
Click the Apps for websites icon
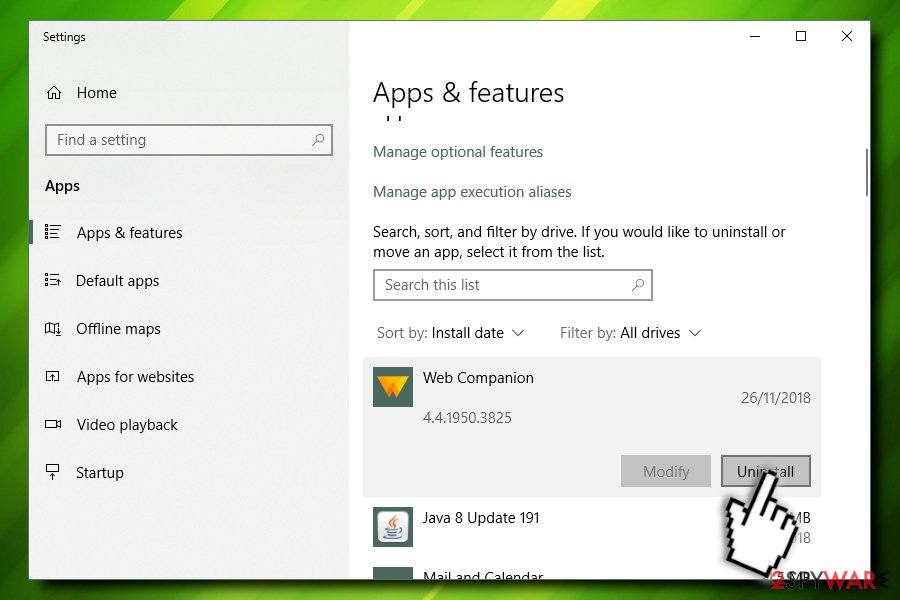tap(53, 377)
